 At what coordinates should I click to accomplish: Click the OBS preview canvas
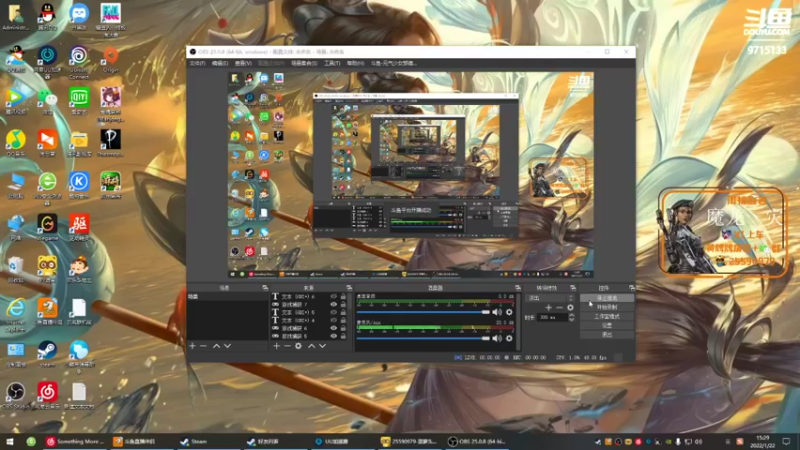coord(410,174)
